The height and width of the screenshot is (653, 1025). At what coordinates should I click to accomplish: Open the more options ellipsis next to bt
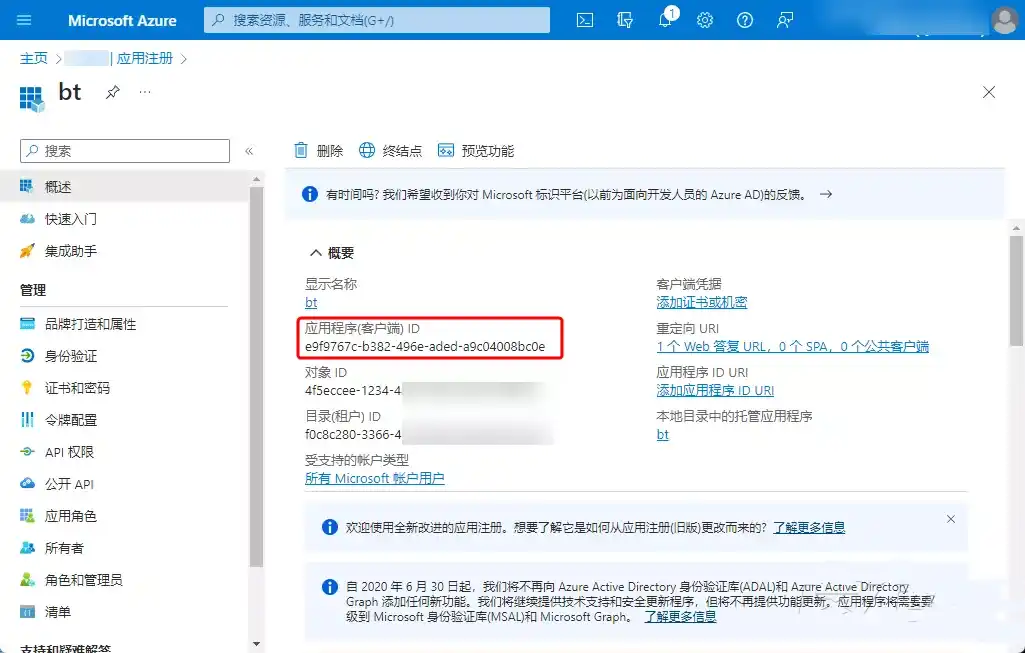pyautogui.click(x=145, y=93)
